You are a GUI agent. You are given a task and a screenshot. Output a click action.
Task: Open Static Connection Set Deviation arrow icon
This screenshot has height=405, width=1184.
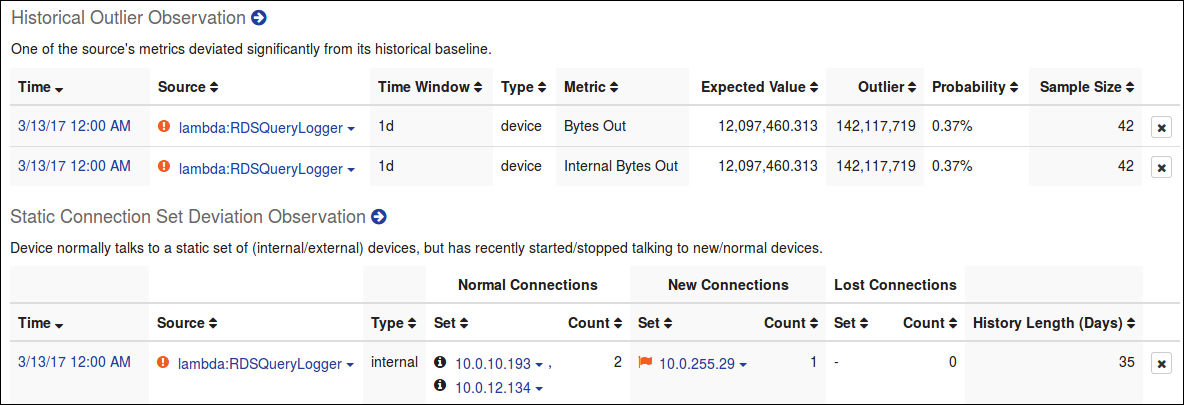coord(379,217)
